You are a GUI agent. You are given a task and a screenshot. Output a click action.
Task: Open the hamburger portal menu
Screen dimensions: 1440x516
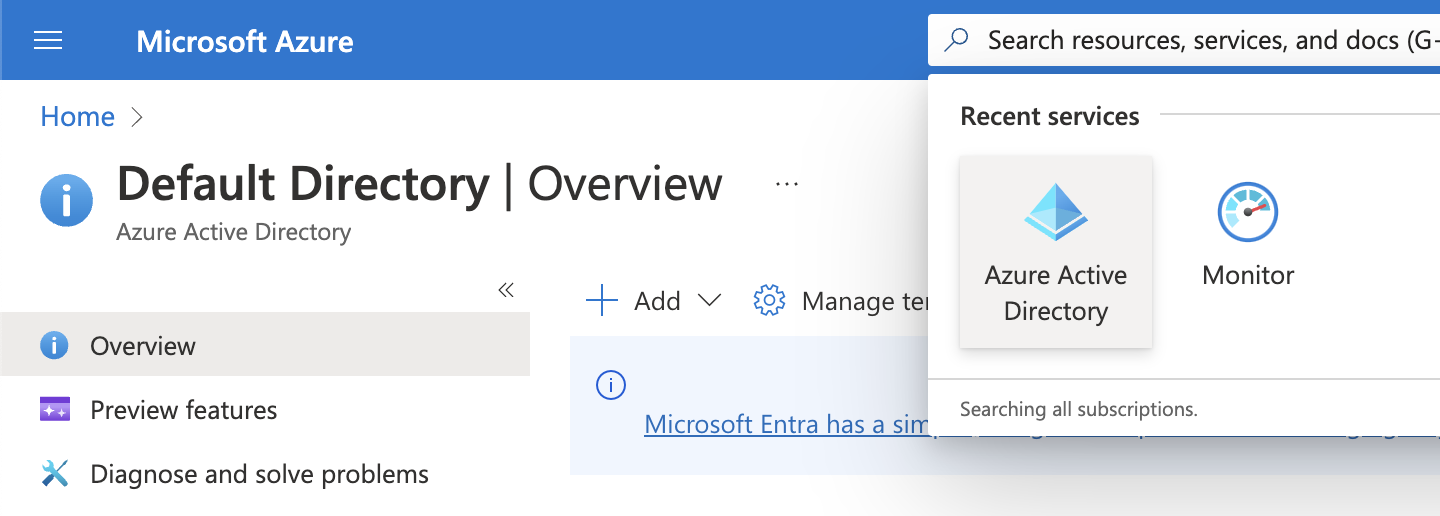pyautogui.click(x=48, y=40)
